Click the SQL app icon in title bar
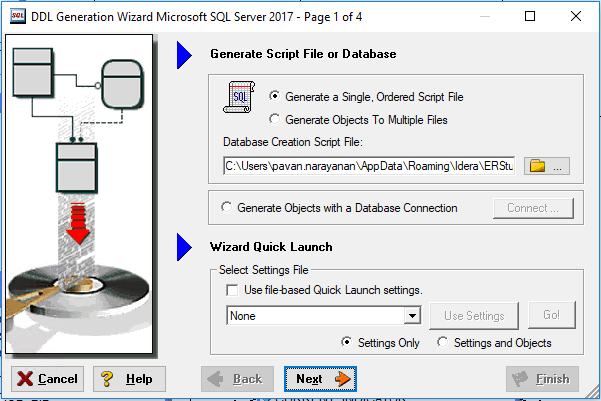 coord(18,16)
